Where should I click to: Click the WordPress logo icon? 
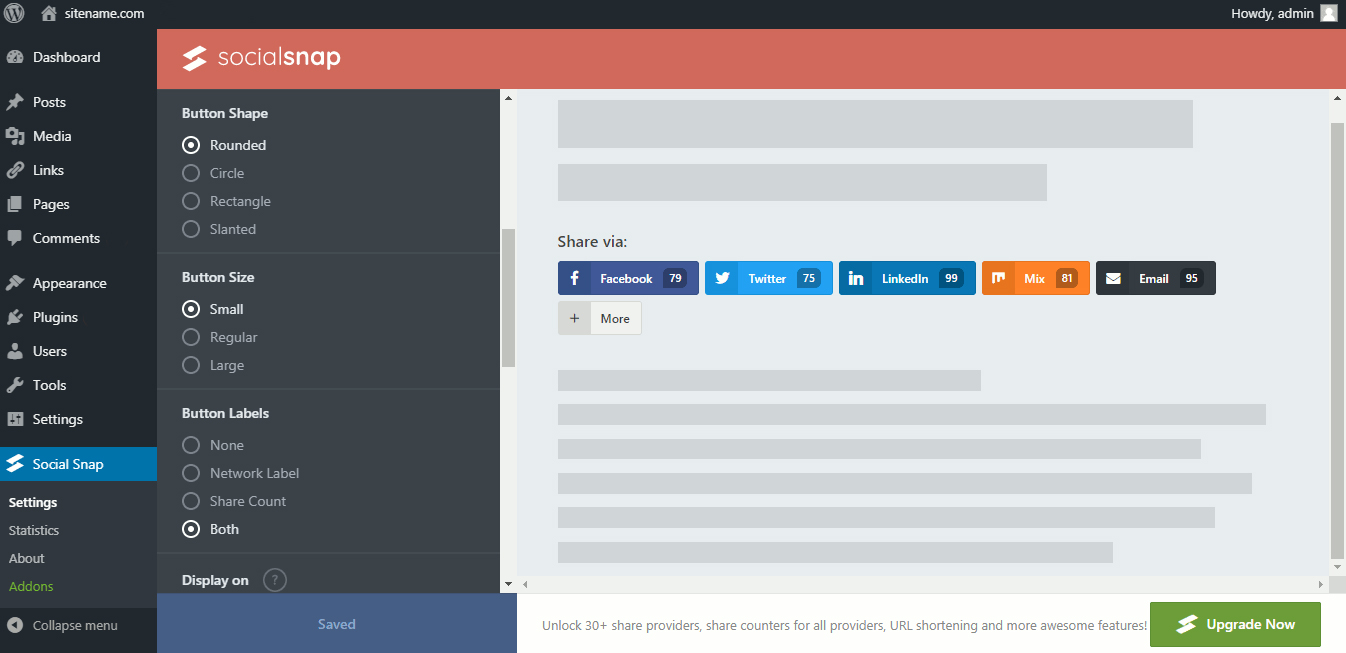(x=14, y=14)
